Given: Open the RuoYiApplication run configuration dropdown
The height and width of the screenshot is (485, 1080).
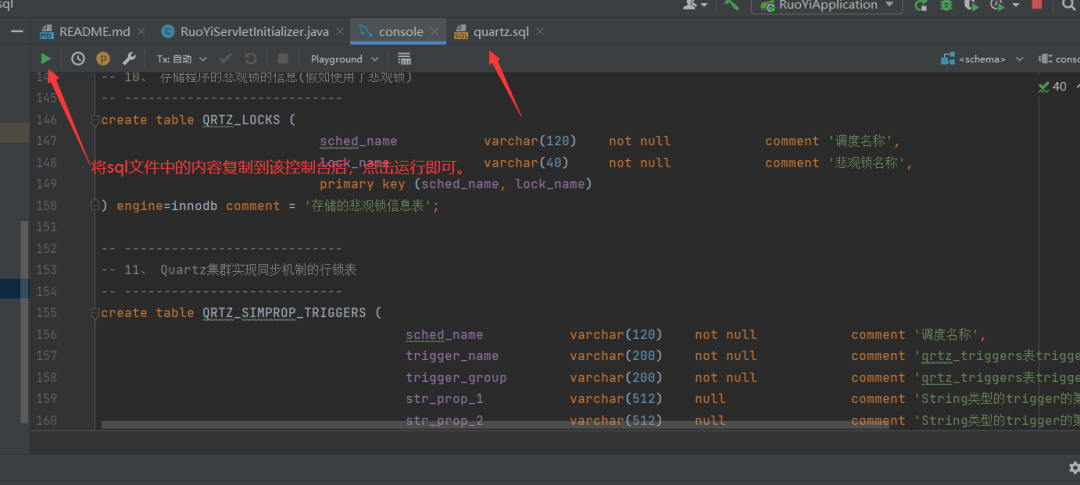Looking at the screenshot, I should coord(827,6).
